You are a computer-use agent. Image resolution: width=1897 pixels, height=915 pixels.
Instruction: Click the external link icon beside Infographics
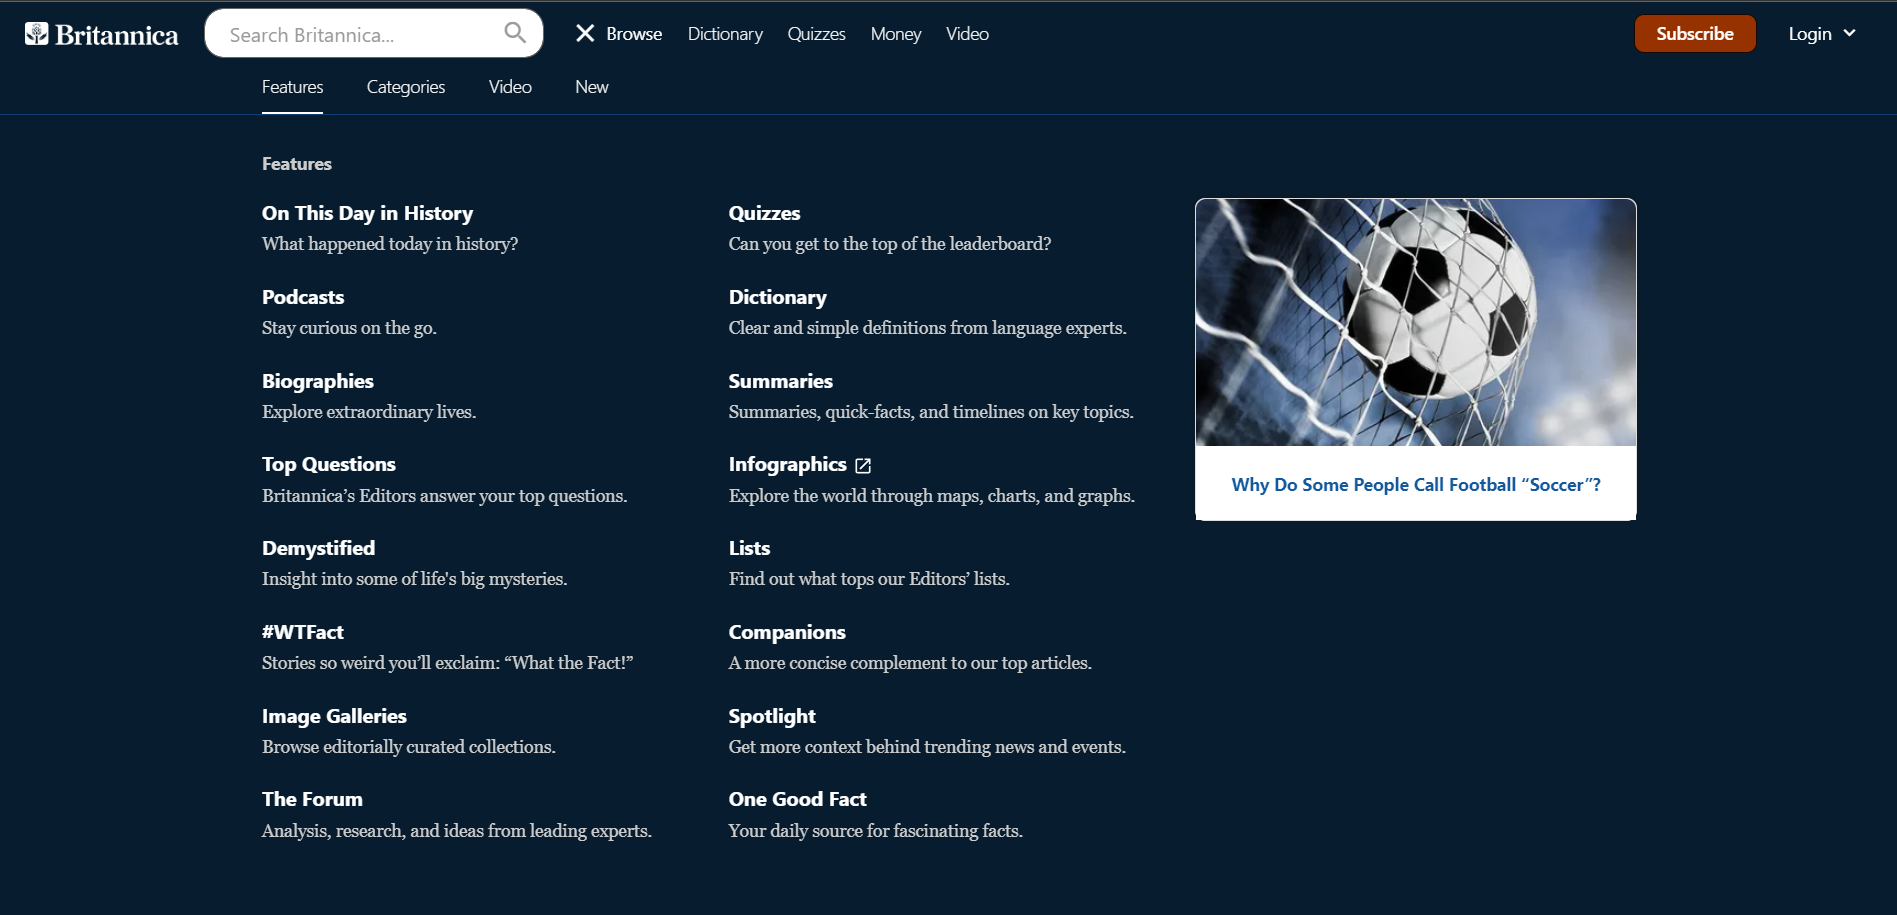tap(863, 466)
